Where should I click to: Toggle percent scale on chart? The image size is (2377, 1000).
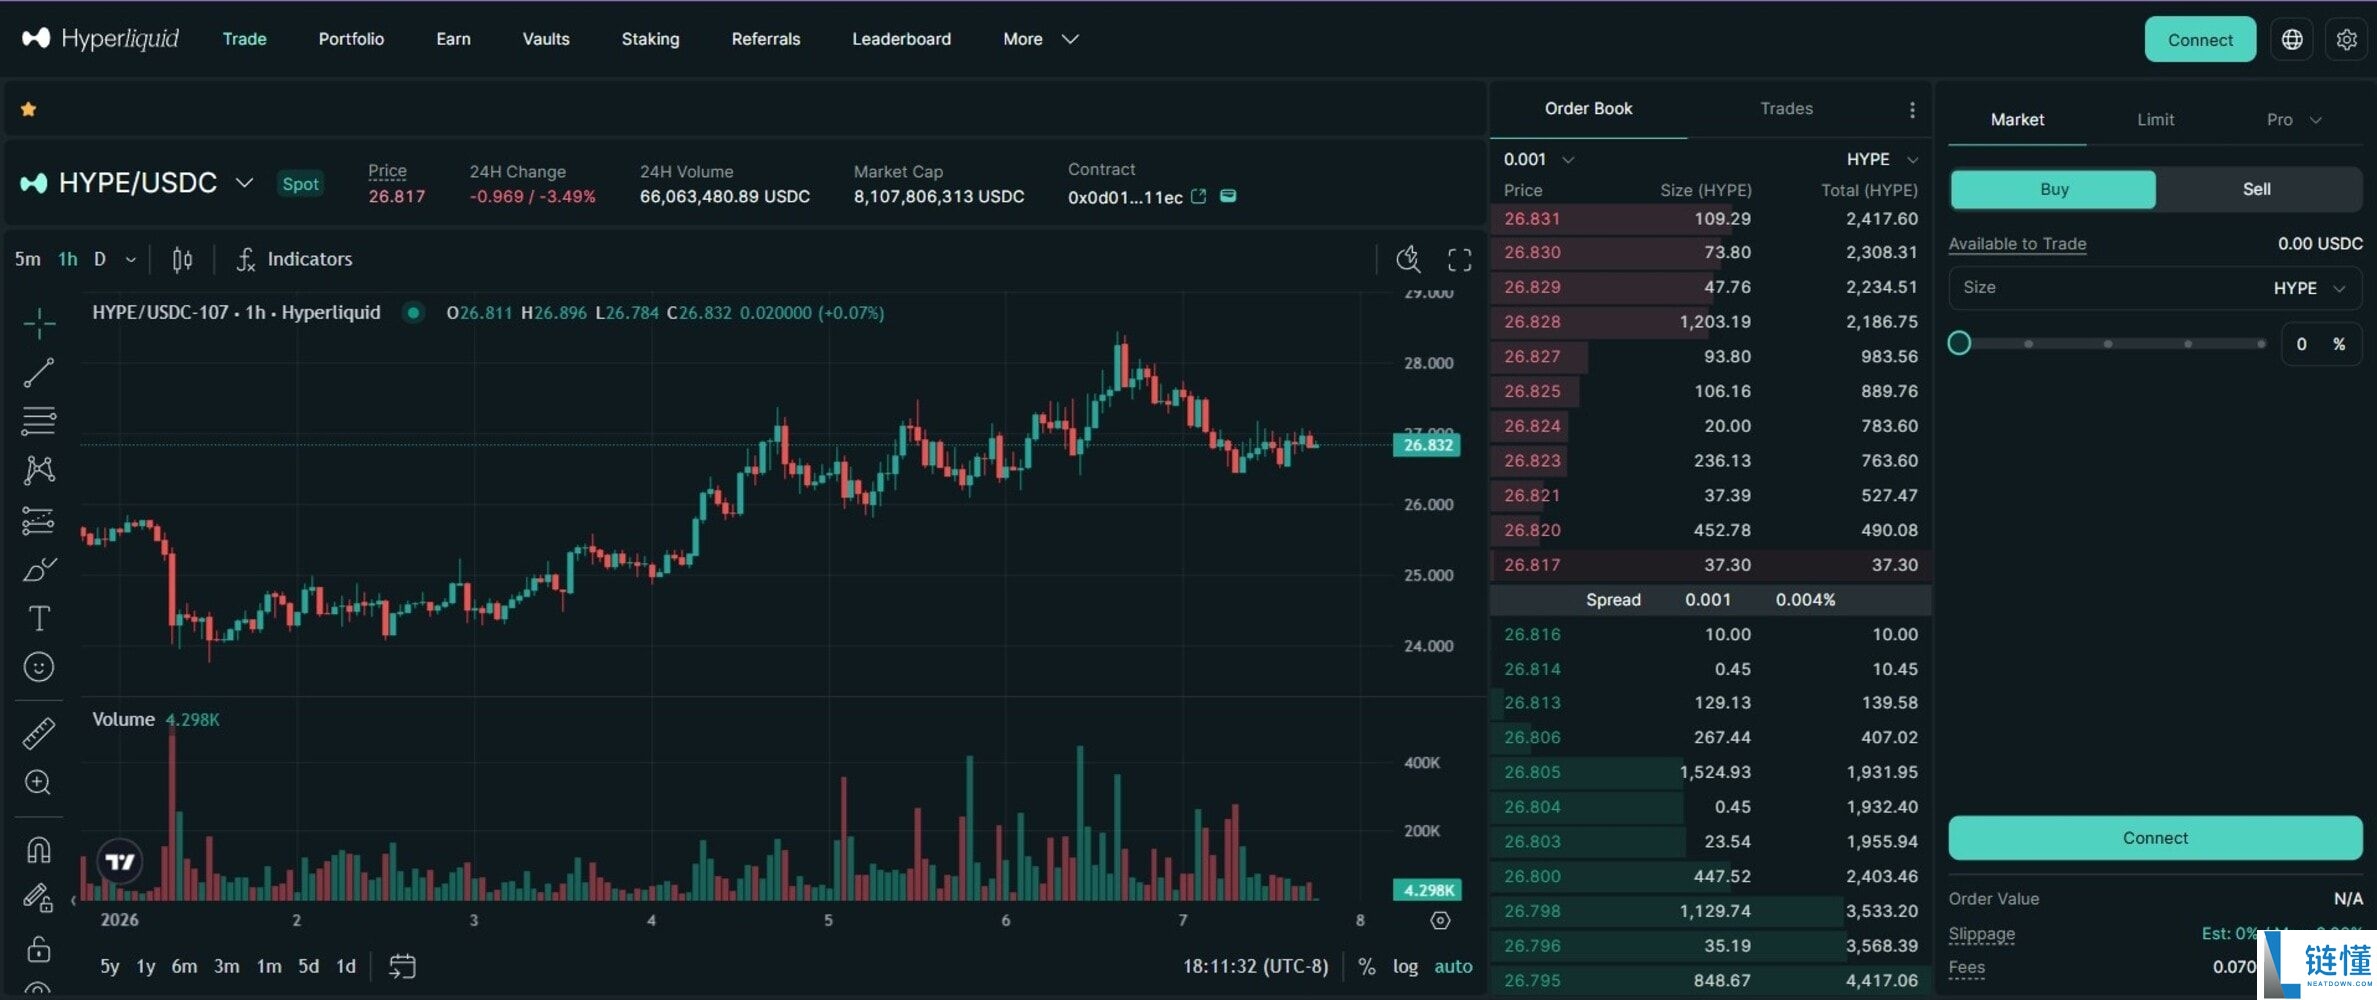coord(1366,966)
